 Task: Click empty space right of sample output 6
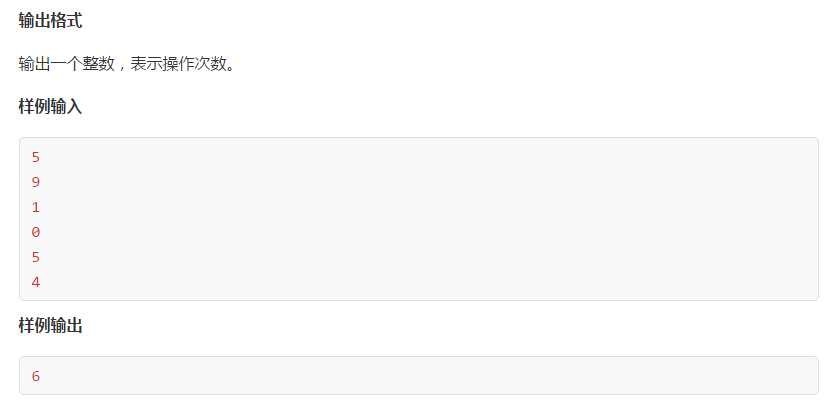[424, 376]
